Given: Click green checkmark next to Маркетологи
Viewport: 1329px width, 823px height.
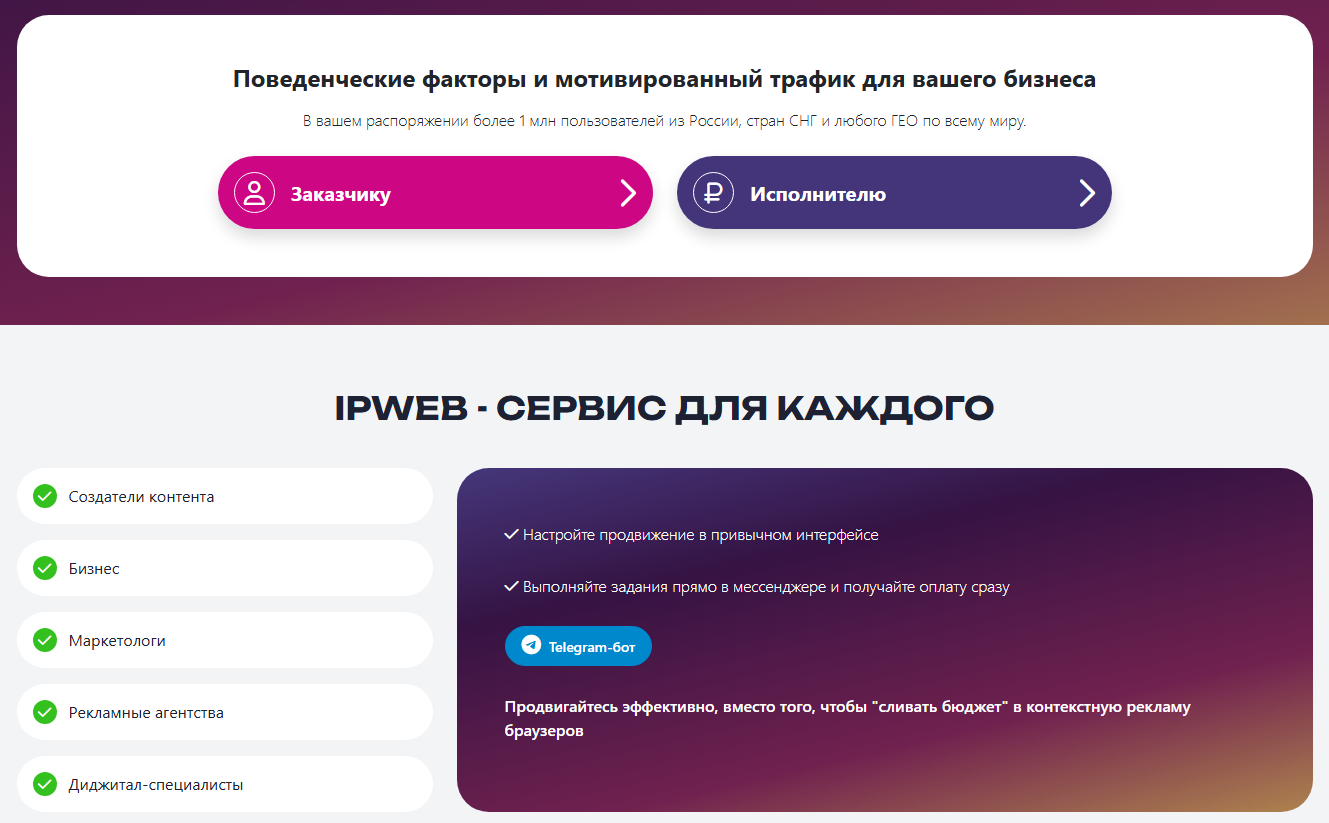Looking at the screenshot, I should 45,640.
